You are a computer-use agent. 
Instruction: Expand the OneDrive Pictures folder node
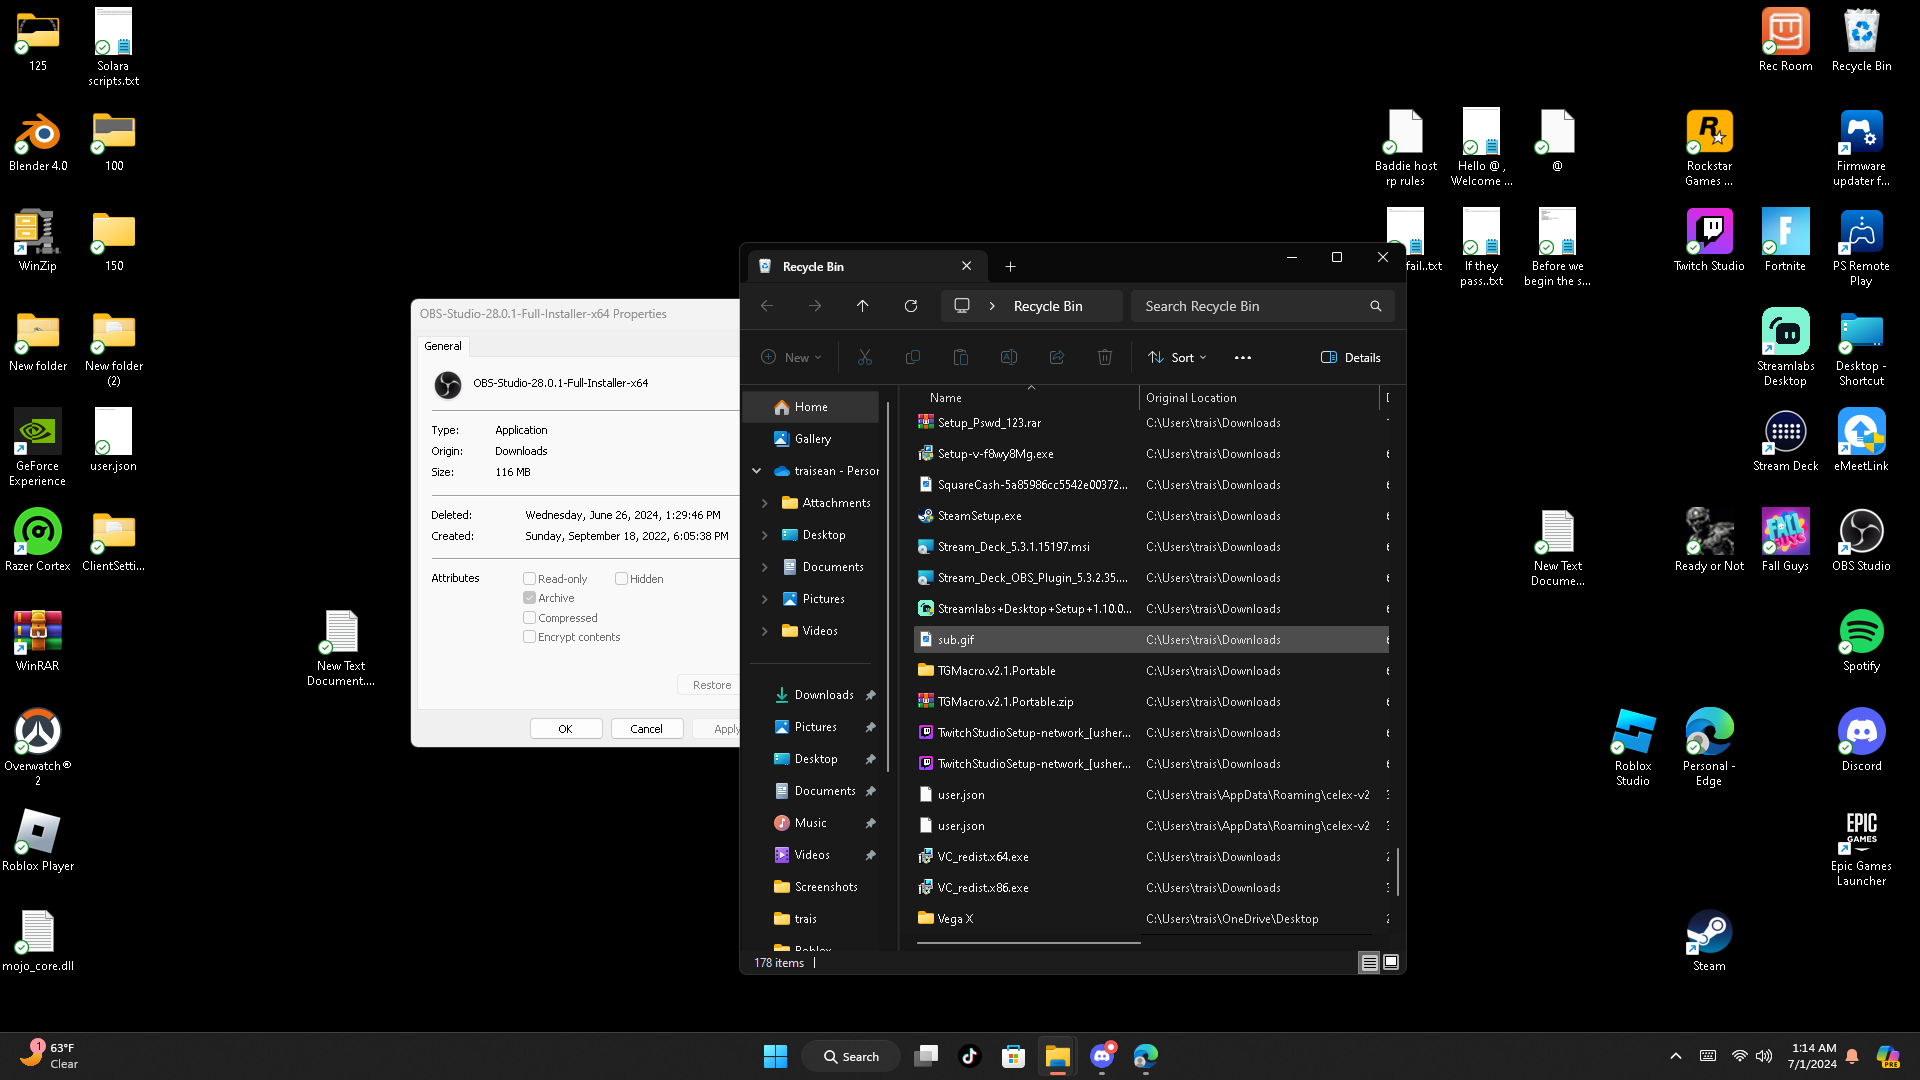point(765,599)
